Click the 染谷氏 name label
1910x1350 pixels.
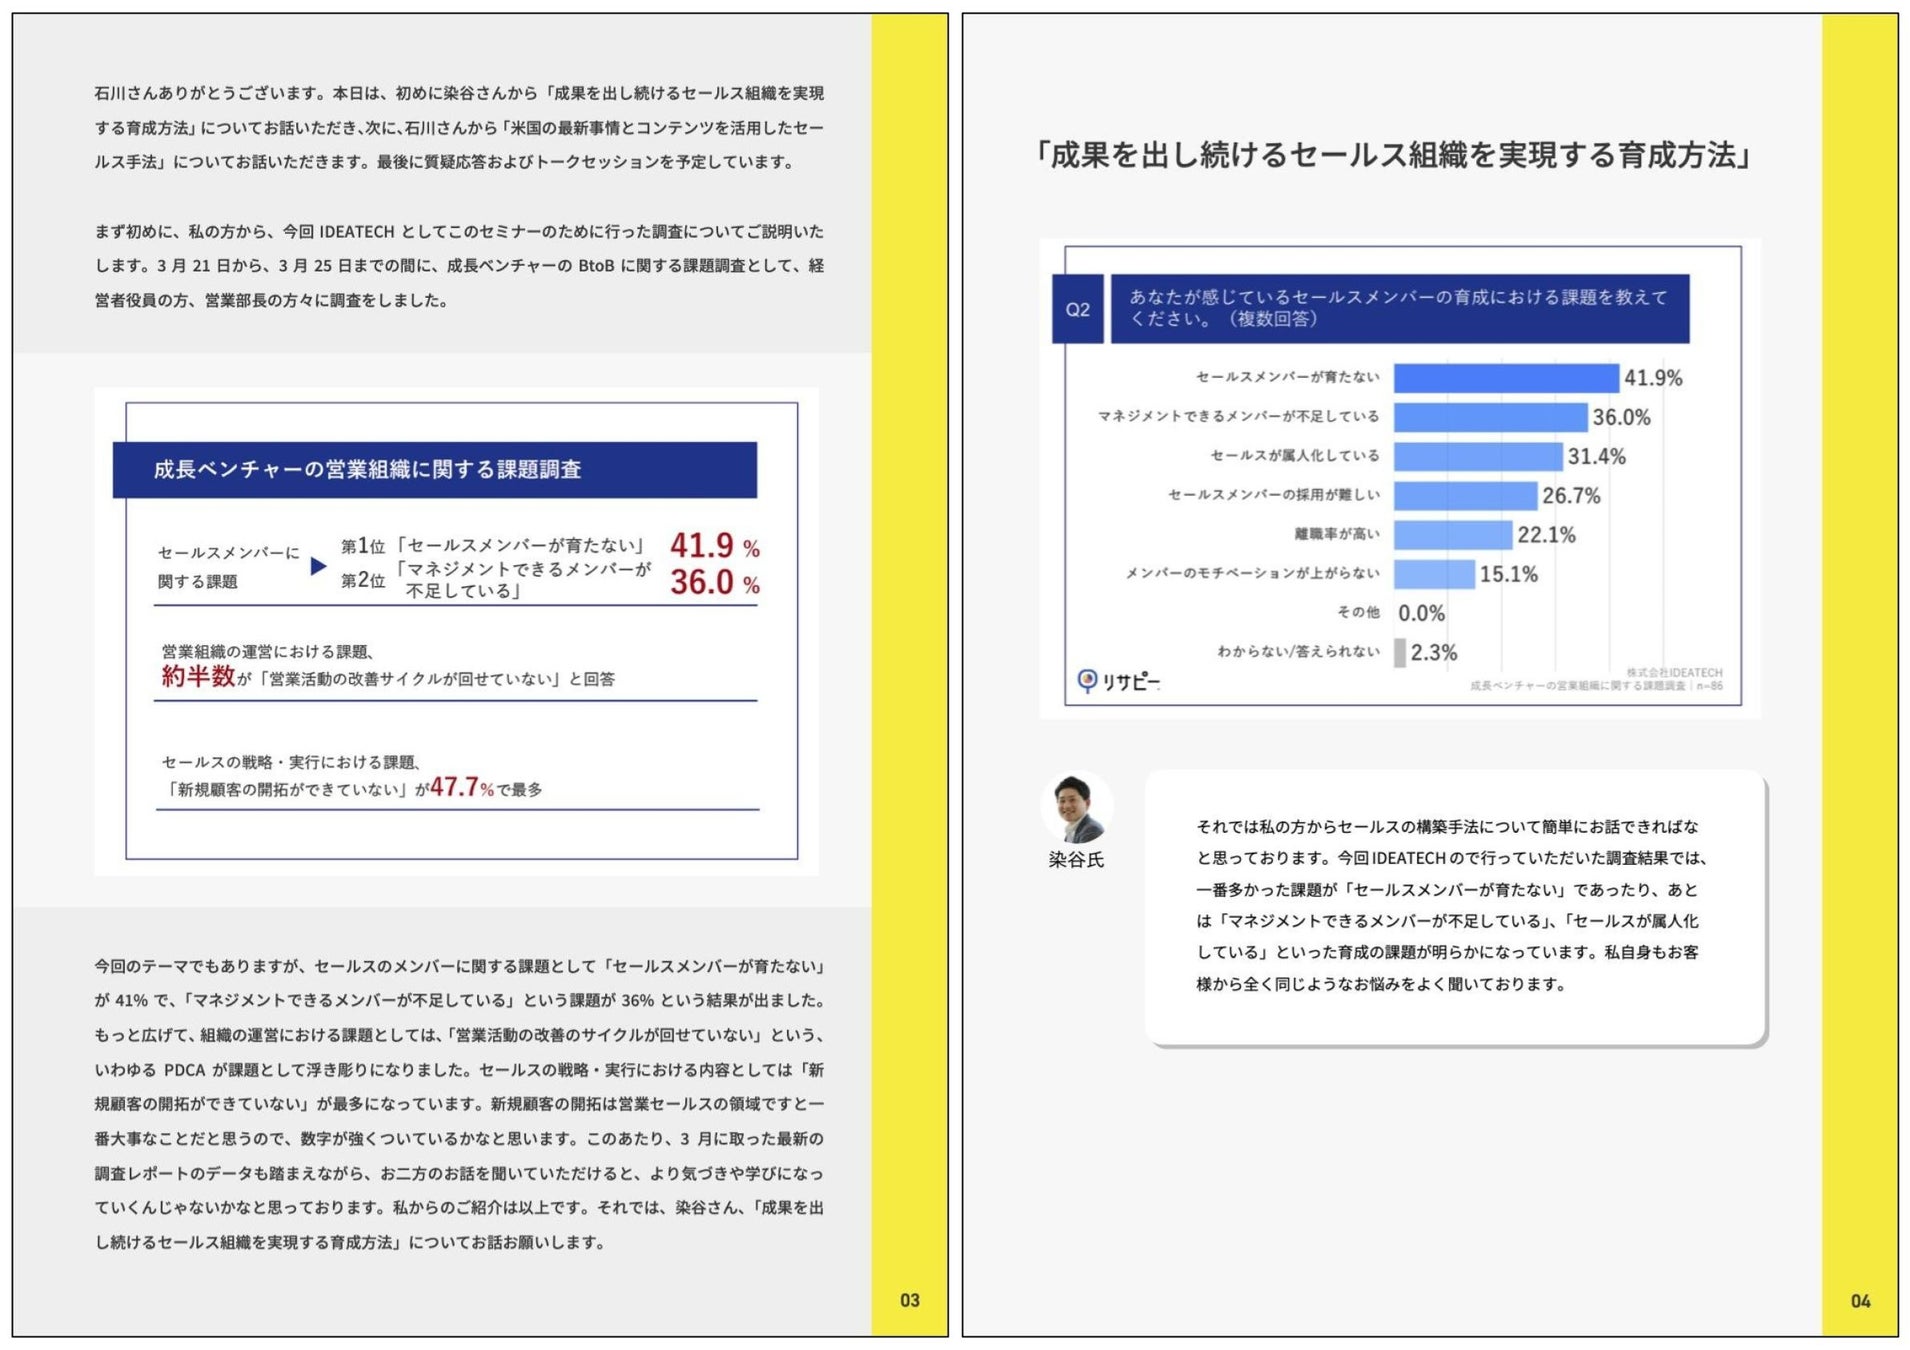click(1076, 860)
